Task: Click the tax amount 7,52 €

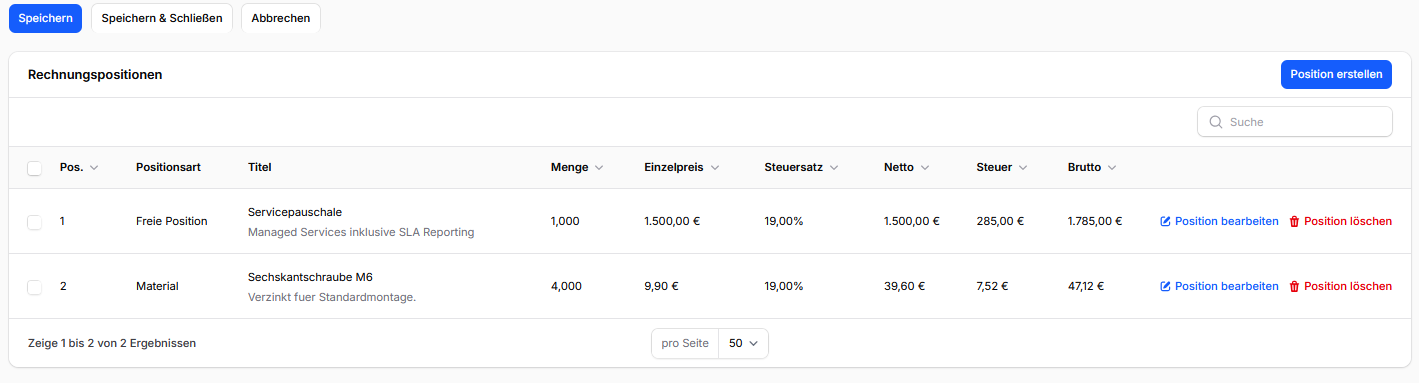Action: click(x=992, y=287)
